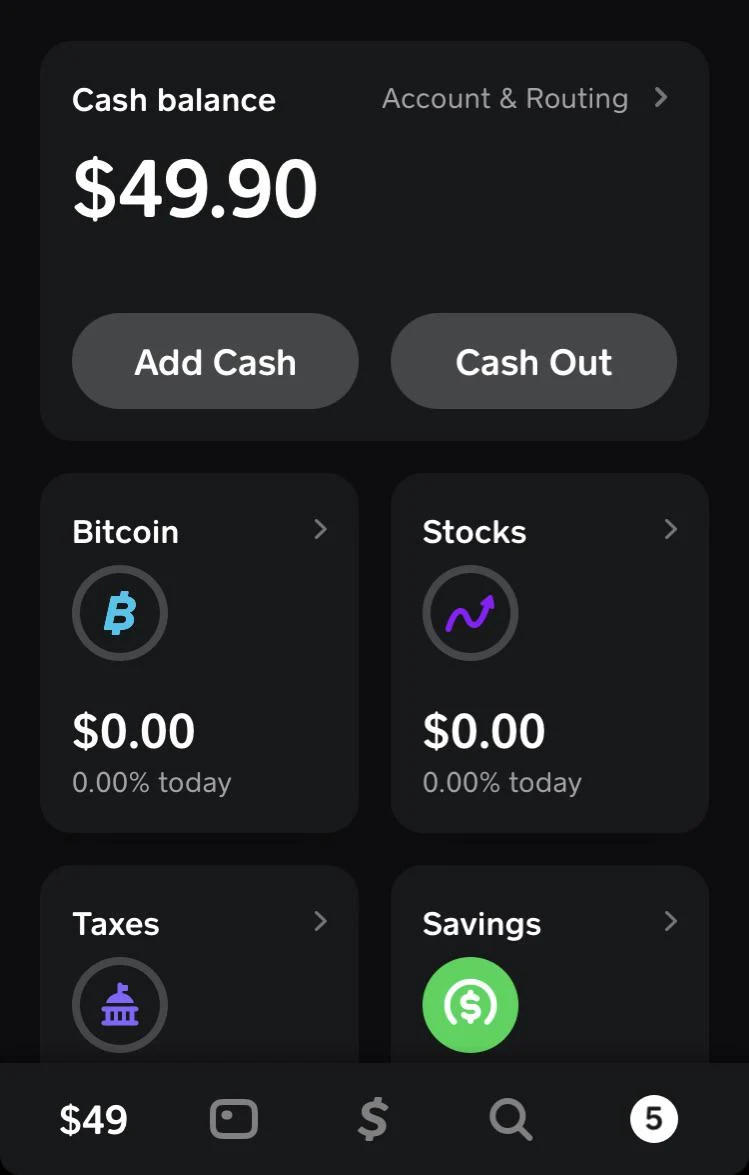Select the Bitcoin $0.00 balance amount
749x1175 pixels.
[134, 732]
